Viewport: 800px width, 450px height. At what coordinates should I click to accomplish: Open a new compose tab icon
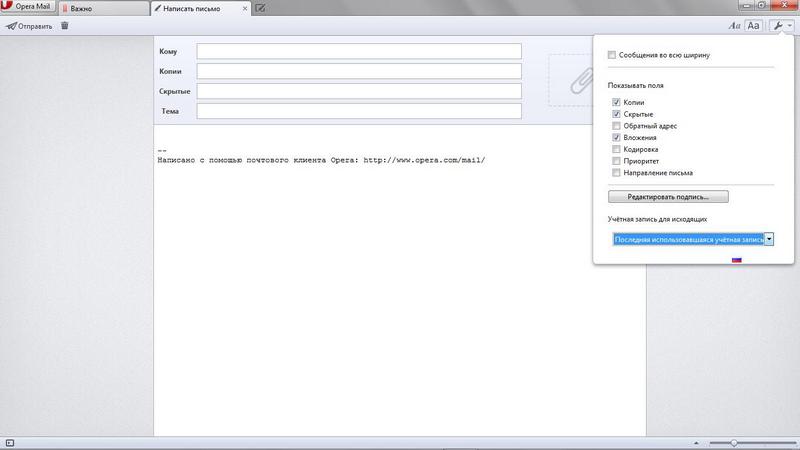coord(260,8)
